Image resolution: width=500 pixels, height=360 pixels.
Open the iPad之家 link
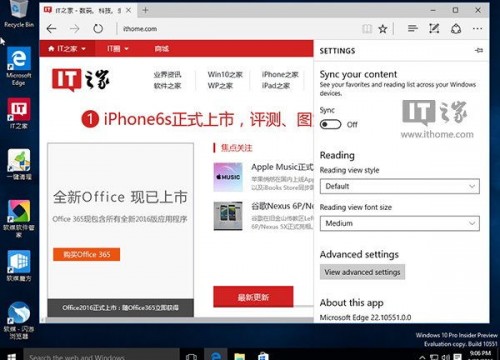276,86
